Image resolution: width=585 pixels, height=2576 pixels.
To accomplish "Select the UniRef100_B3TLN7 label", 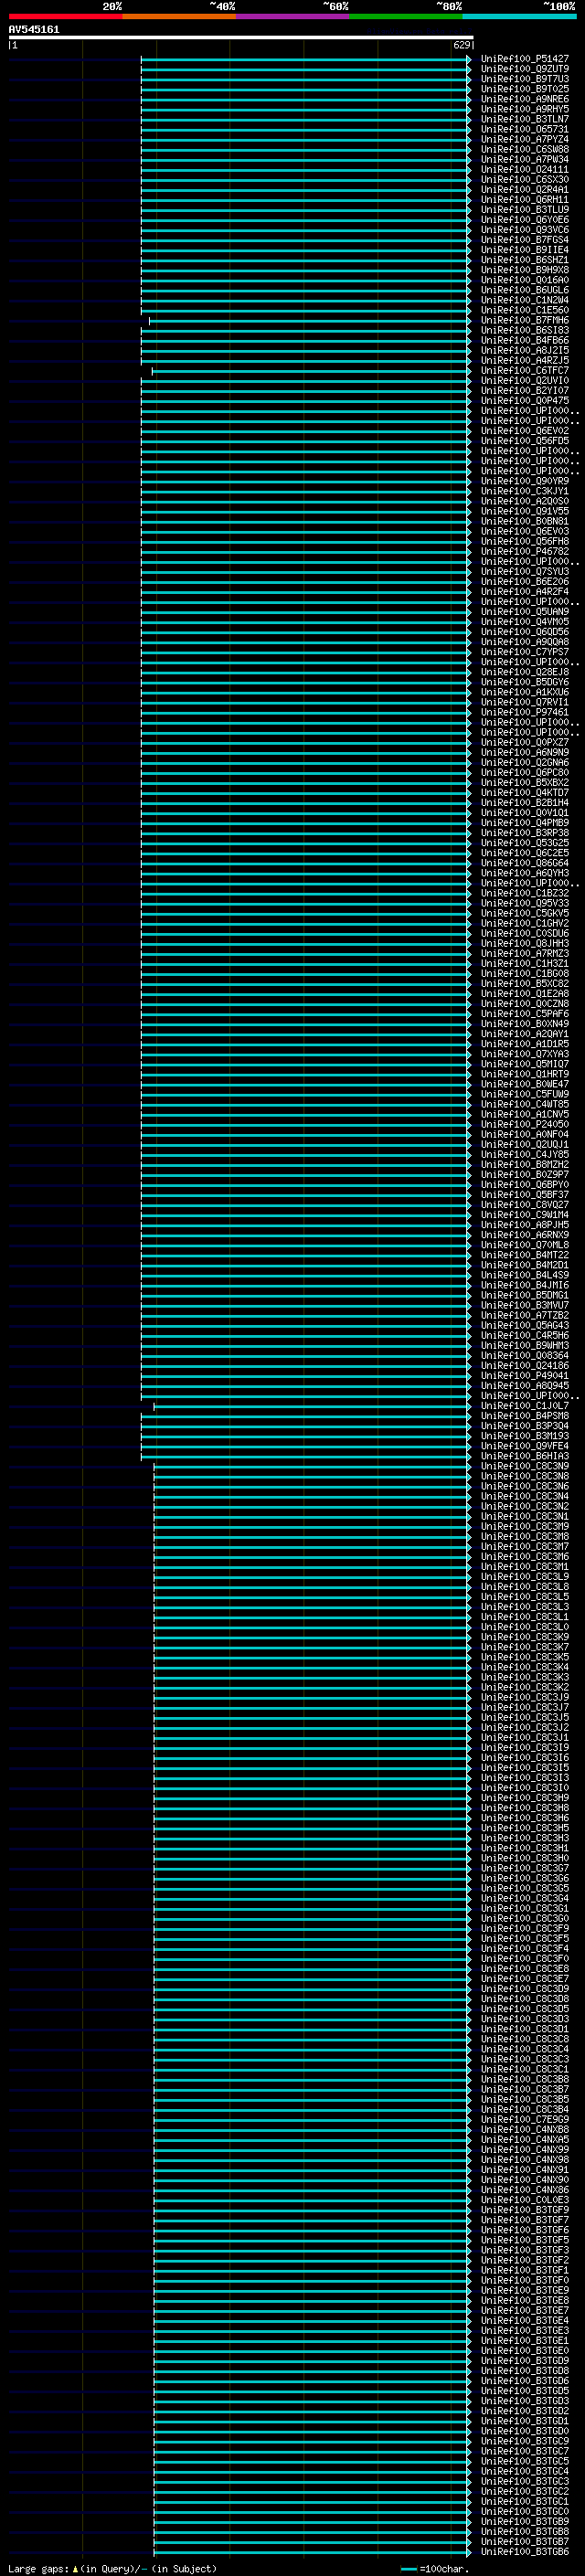I will pyautogui.click(x=525, y=119).
